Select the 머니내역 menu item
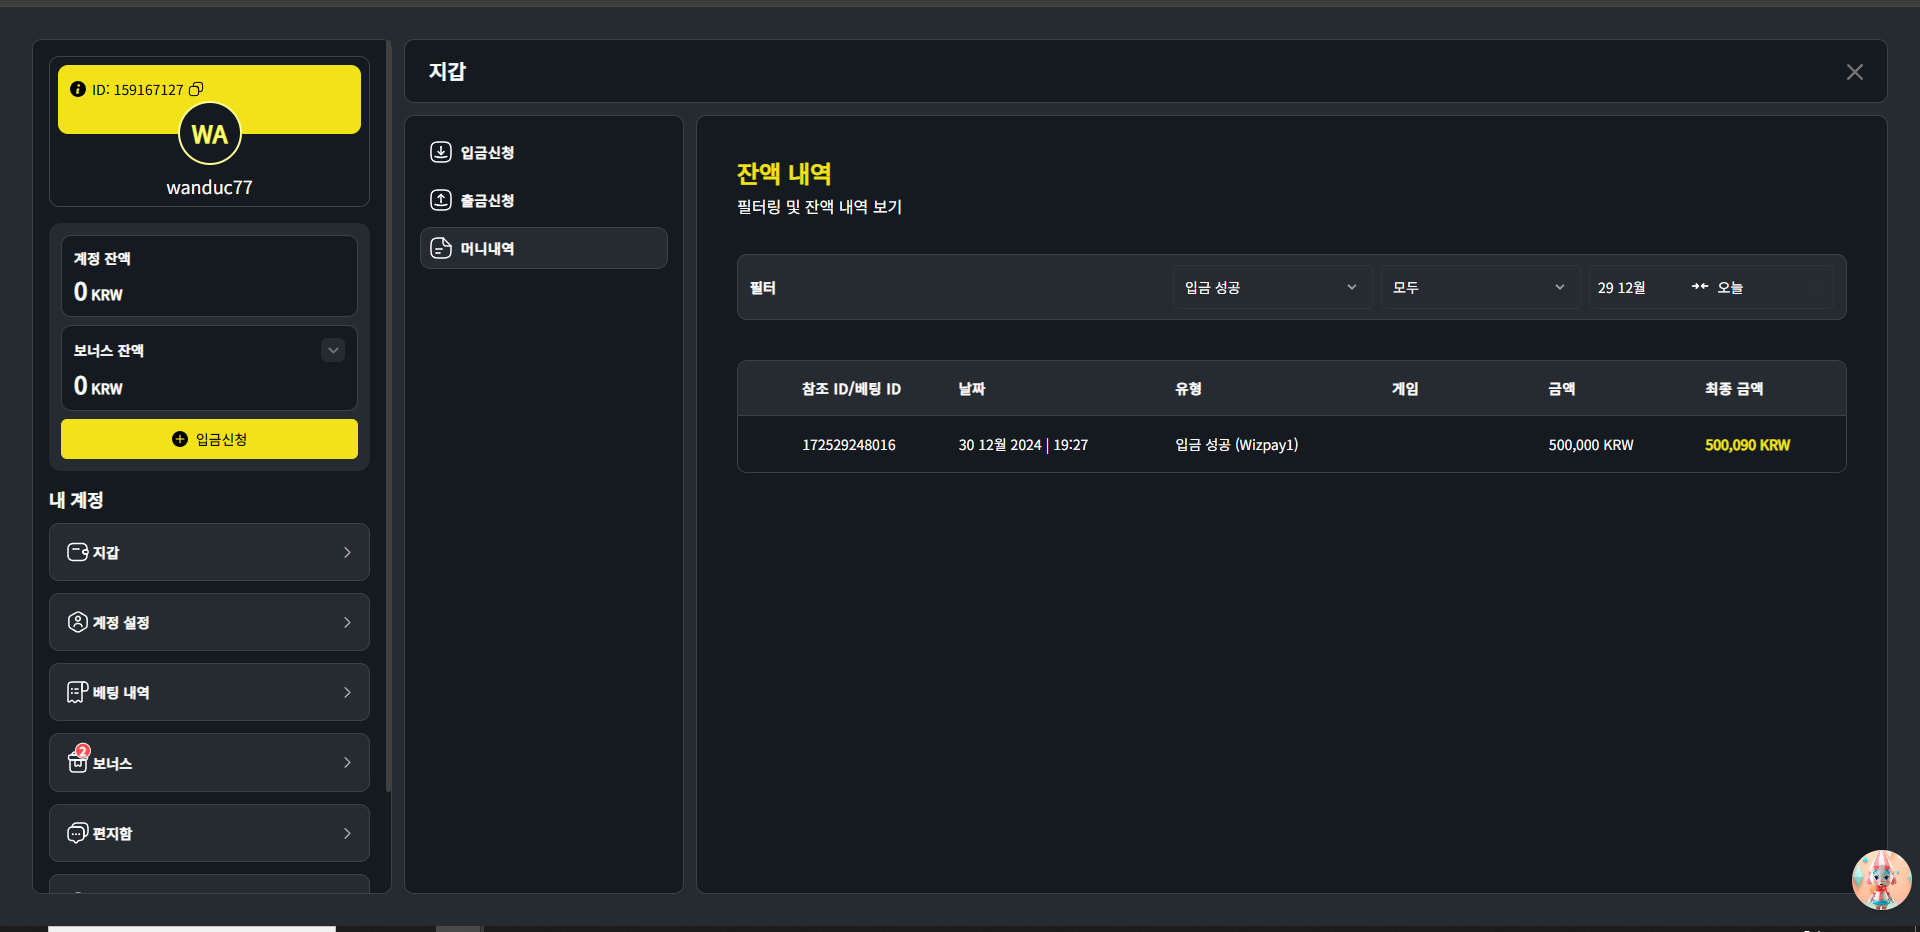 point(544,248)
